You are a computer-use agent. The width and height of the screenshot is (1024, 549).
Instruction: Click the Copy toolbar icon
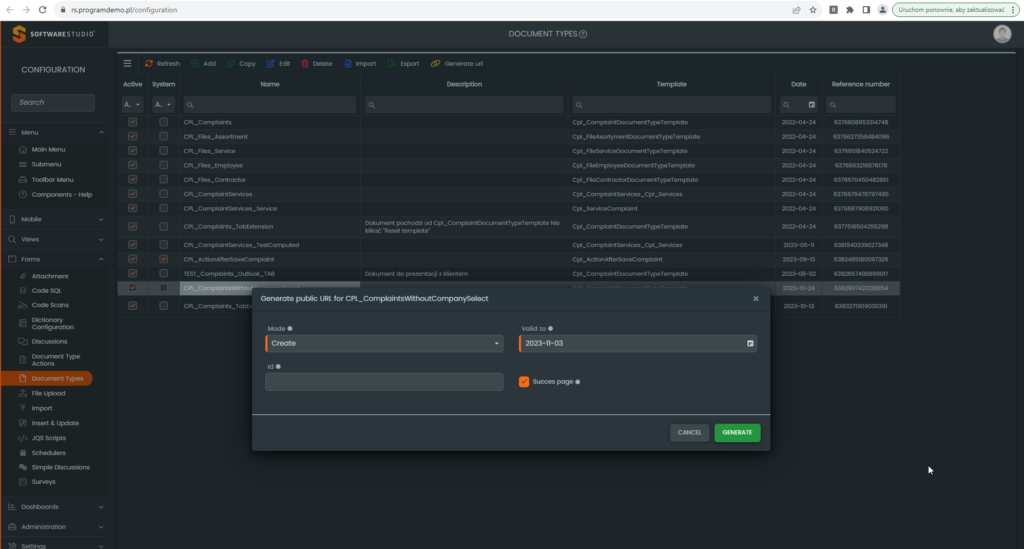(231, 63)
